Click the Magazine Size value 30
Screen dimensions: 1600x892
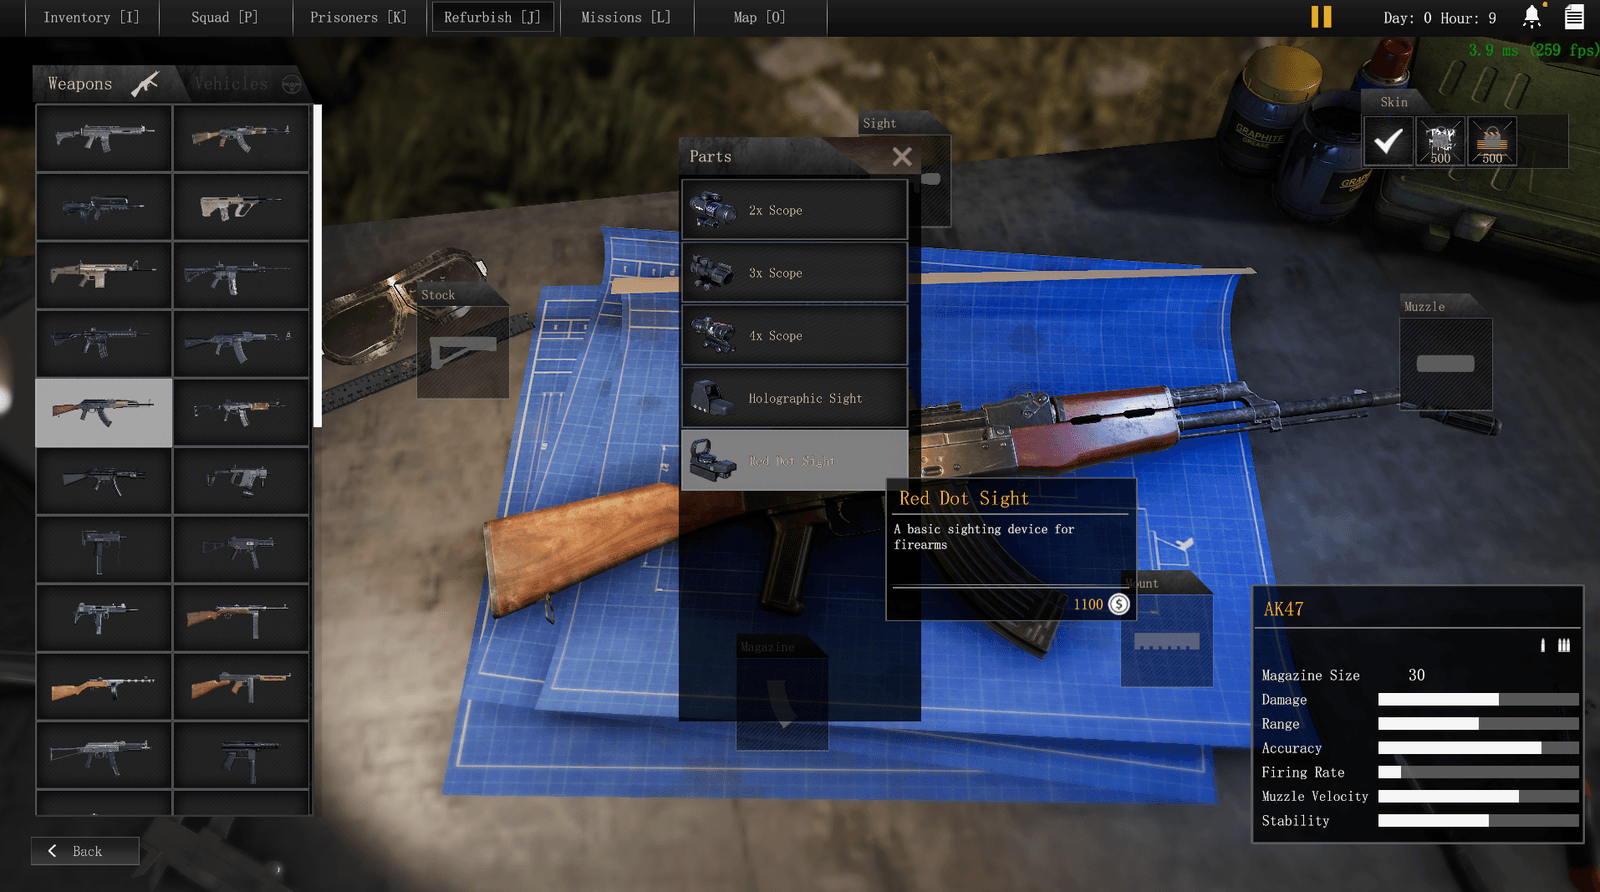click(1416, 675)
